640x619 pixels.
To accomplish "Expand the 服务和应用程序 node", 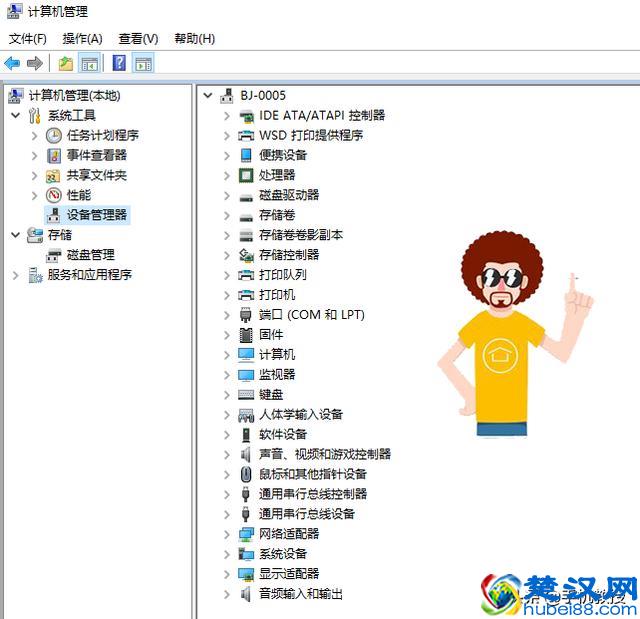I will pos(16,275).
